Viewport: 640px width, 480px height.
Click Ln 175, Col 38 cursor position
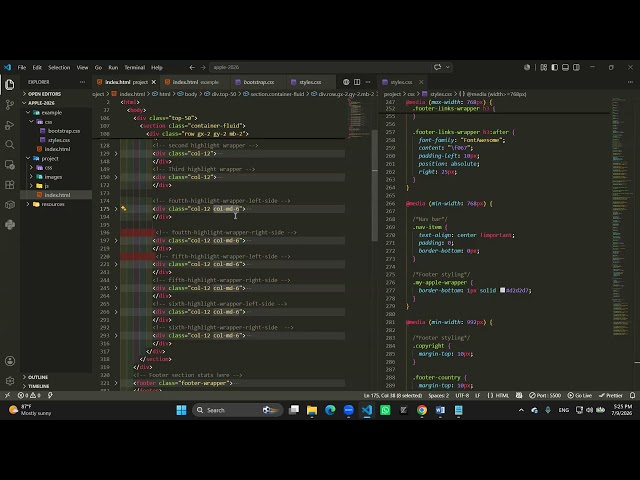(x=393, y=395)
